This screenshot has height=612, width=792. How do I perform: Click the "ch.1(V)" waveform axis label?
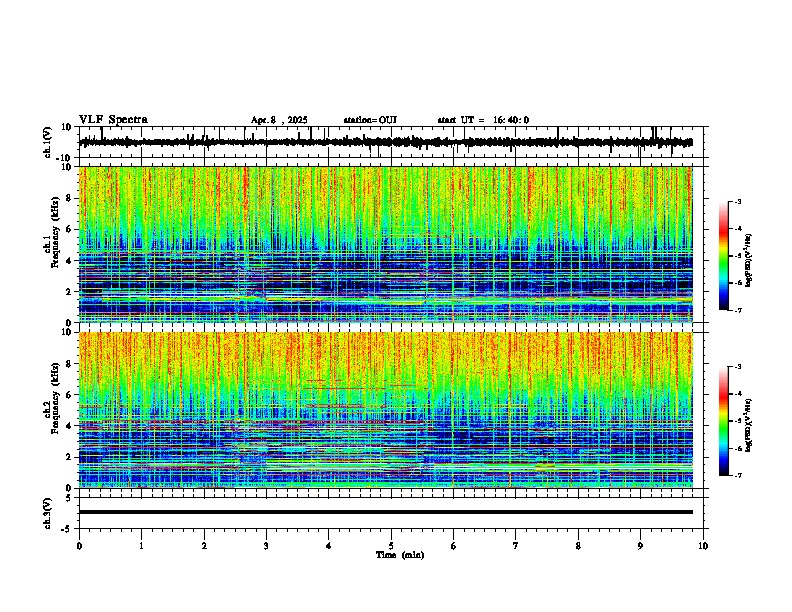(x=48, y=142)
